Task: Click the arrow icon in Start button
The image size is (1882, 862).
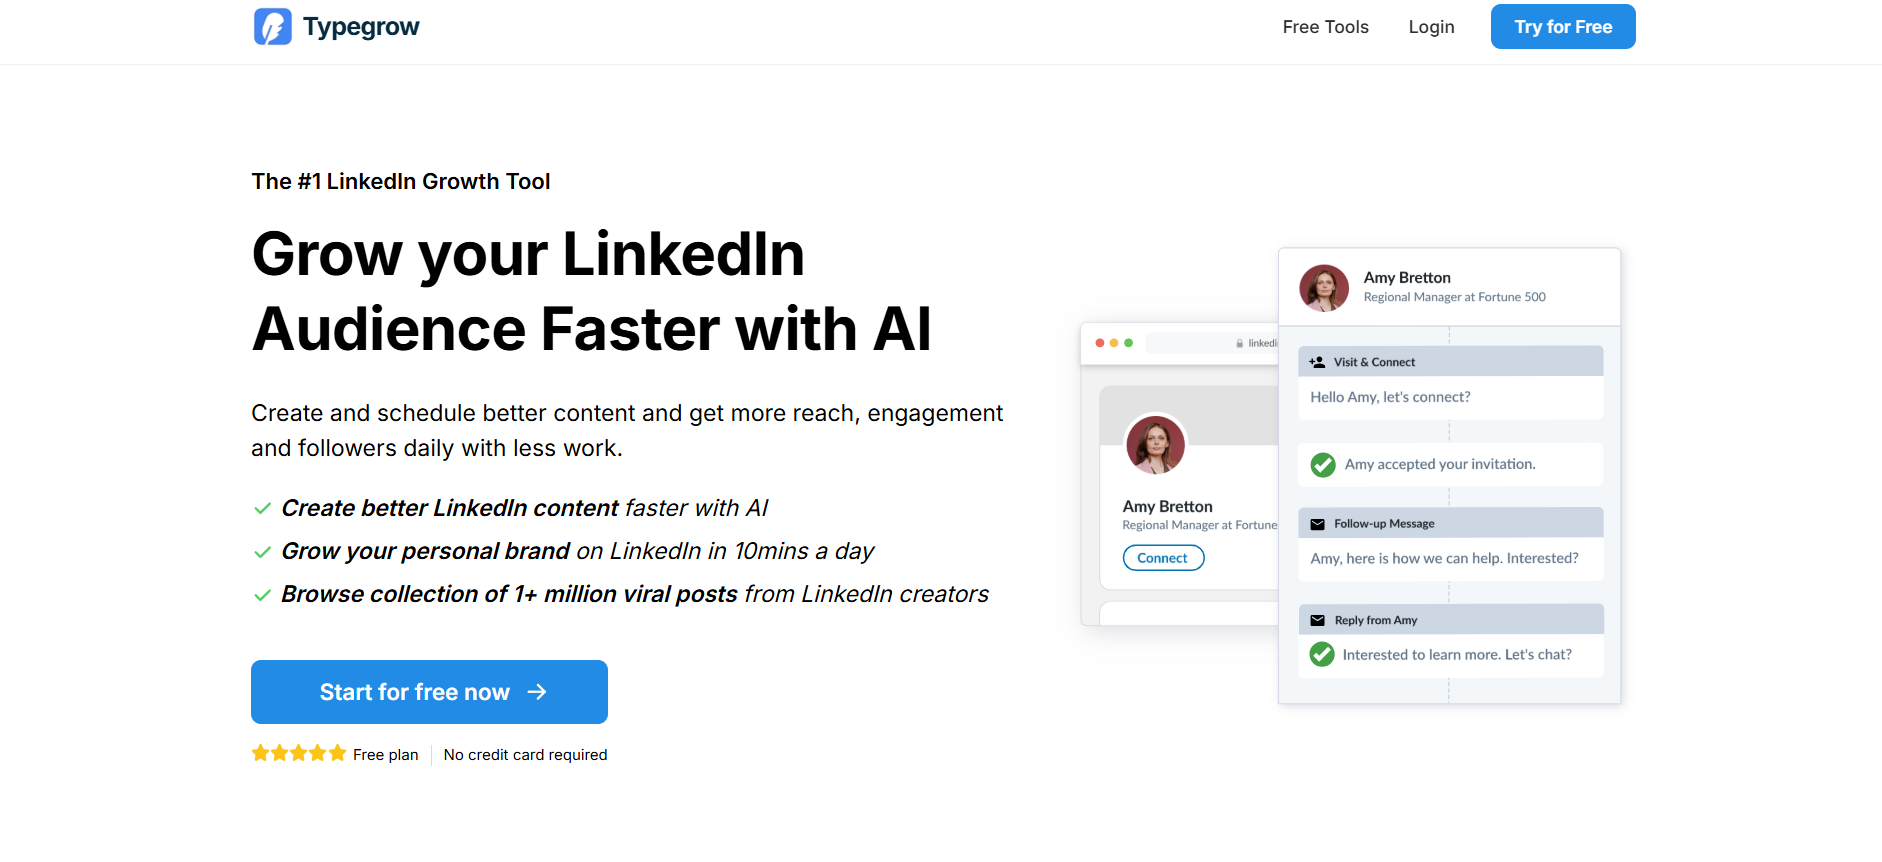Action: point(537,692)
